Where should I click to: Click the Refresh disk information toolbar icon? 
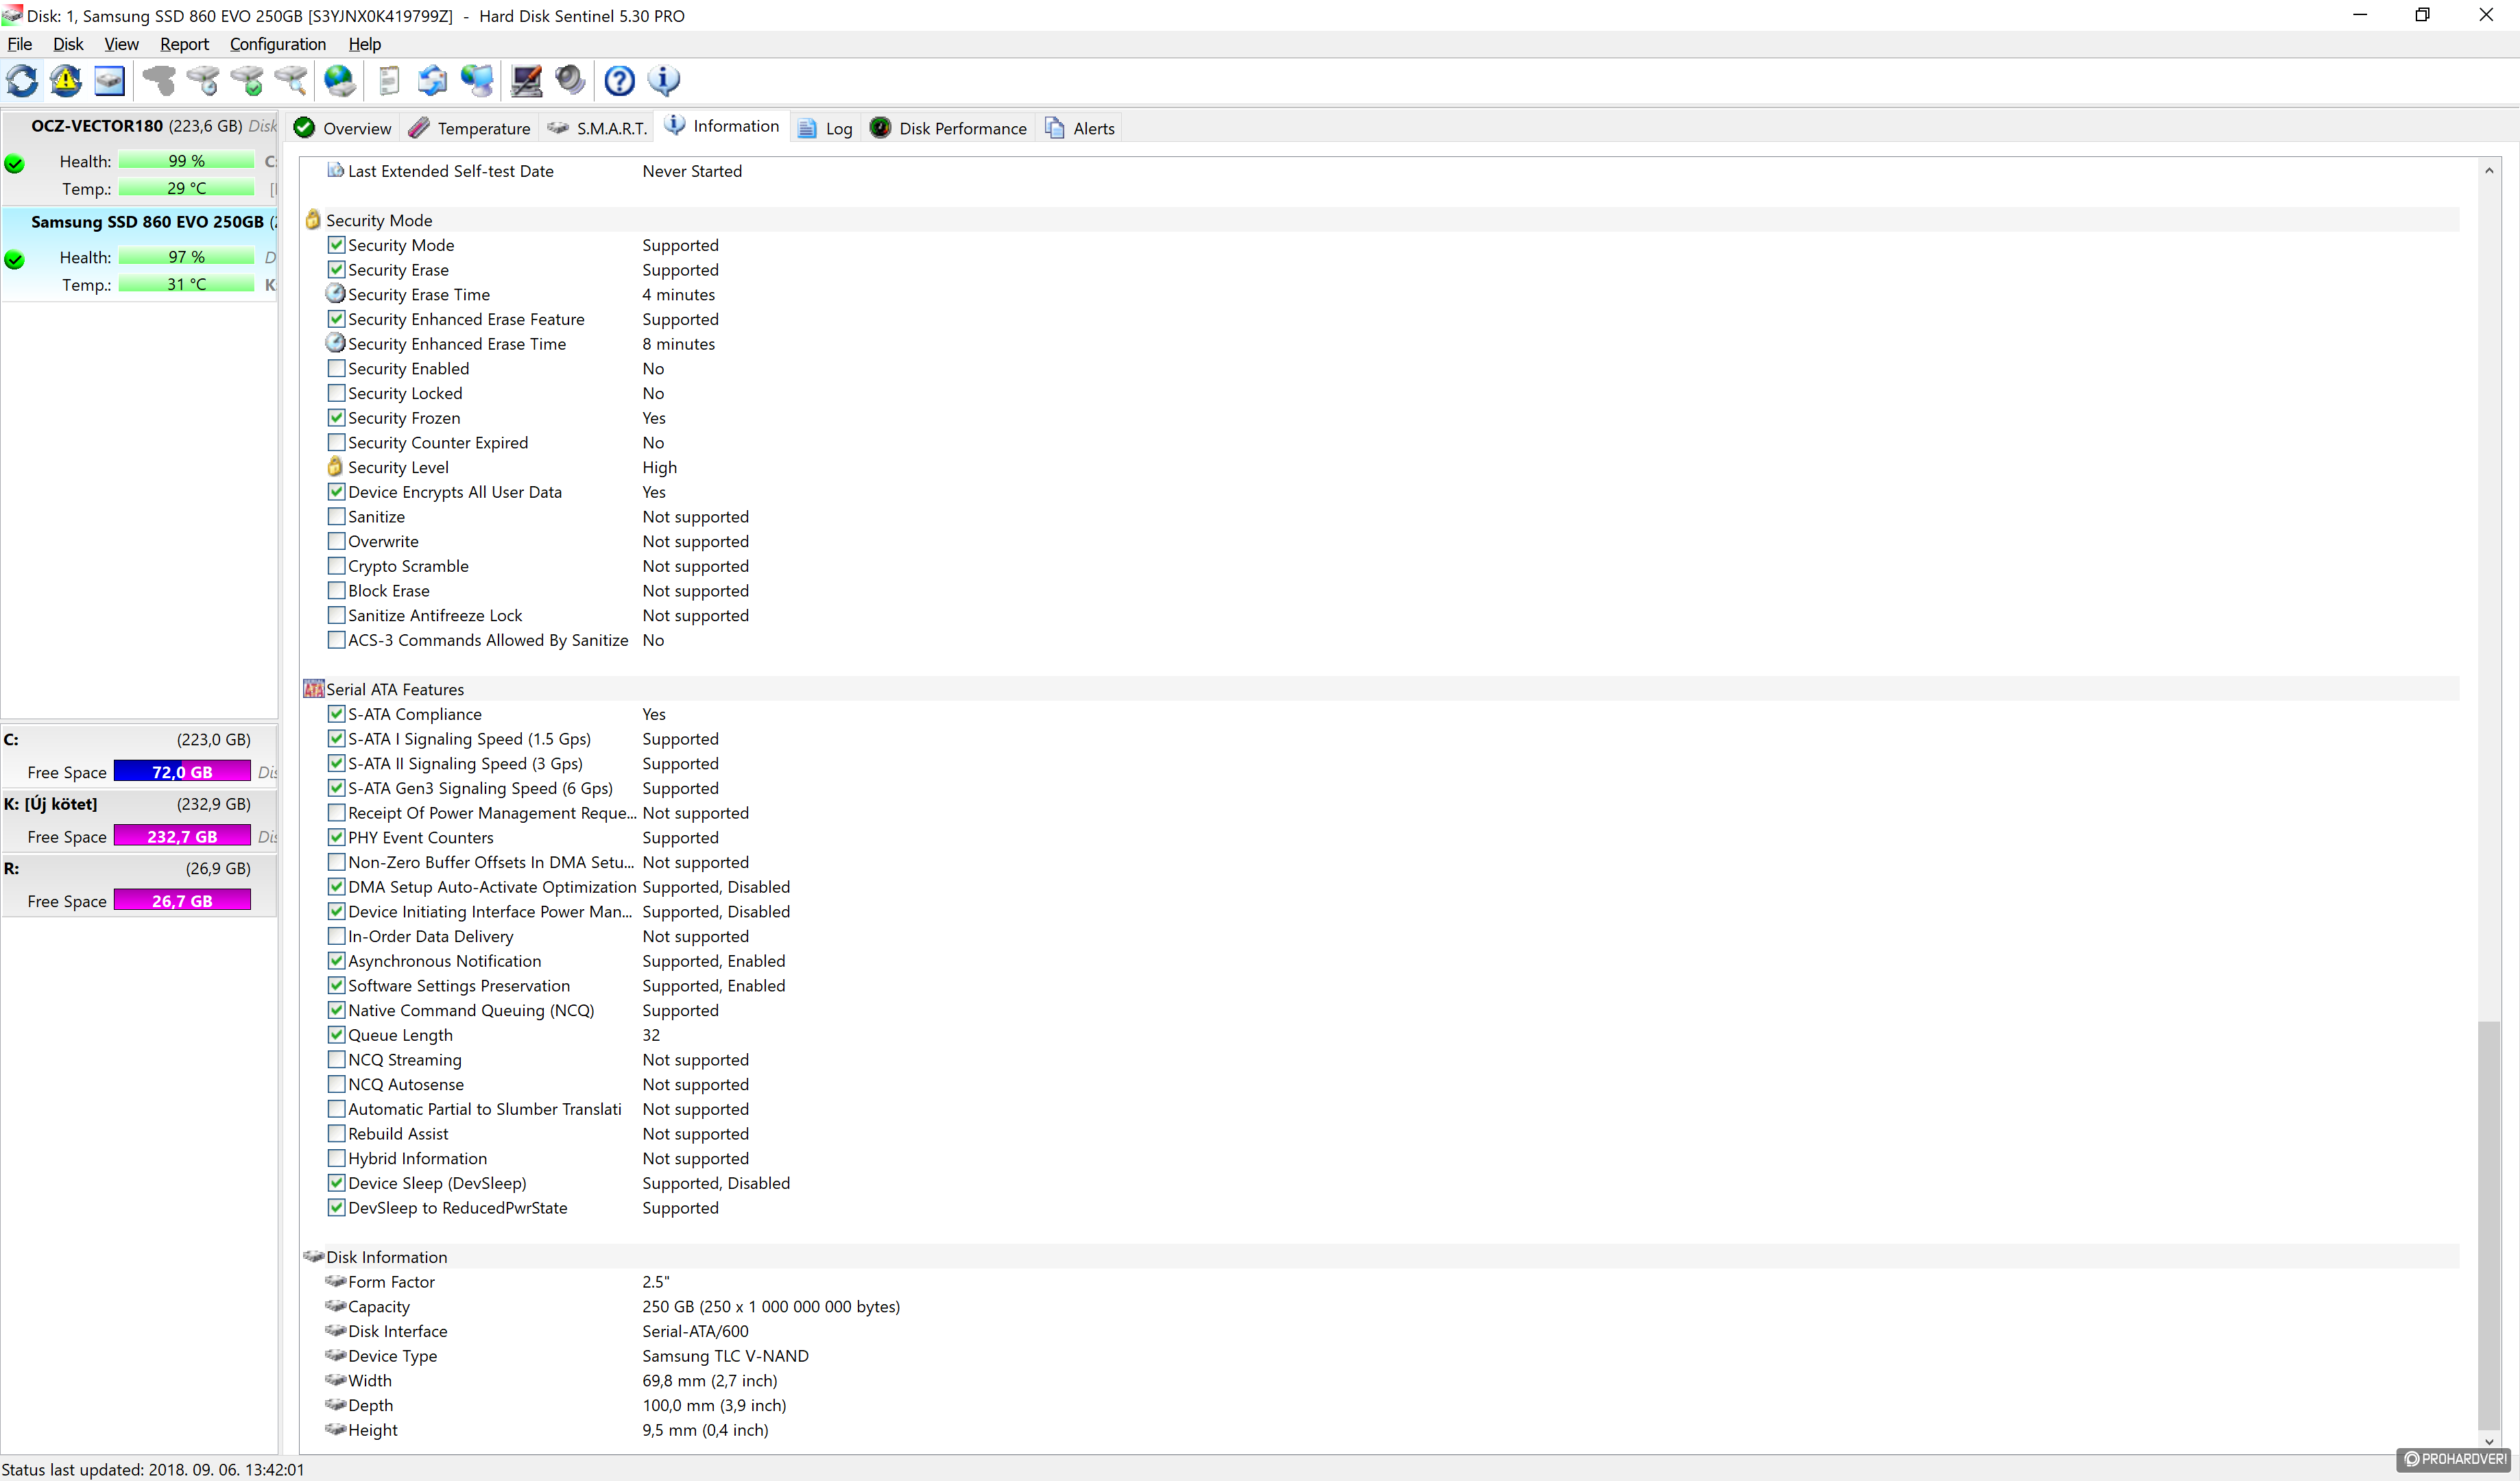coord(22,80)
